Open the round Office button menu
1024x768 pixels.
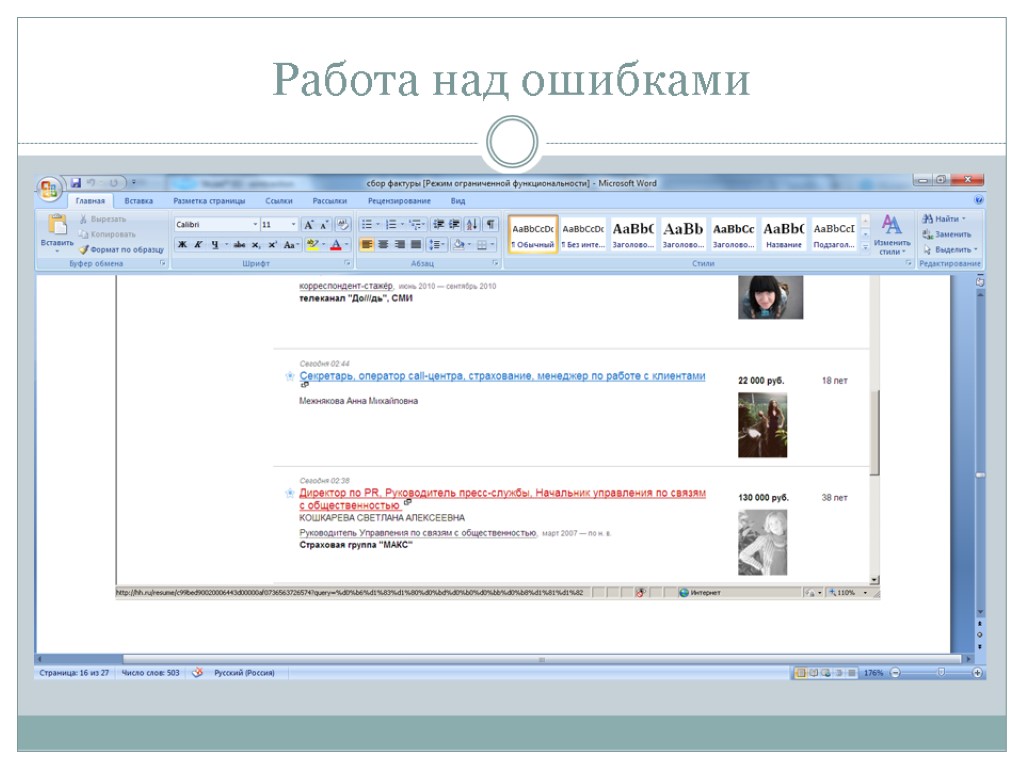point(49,189)
